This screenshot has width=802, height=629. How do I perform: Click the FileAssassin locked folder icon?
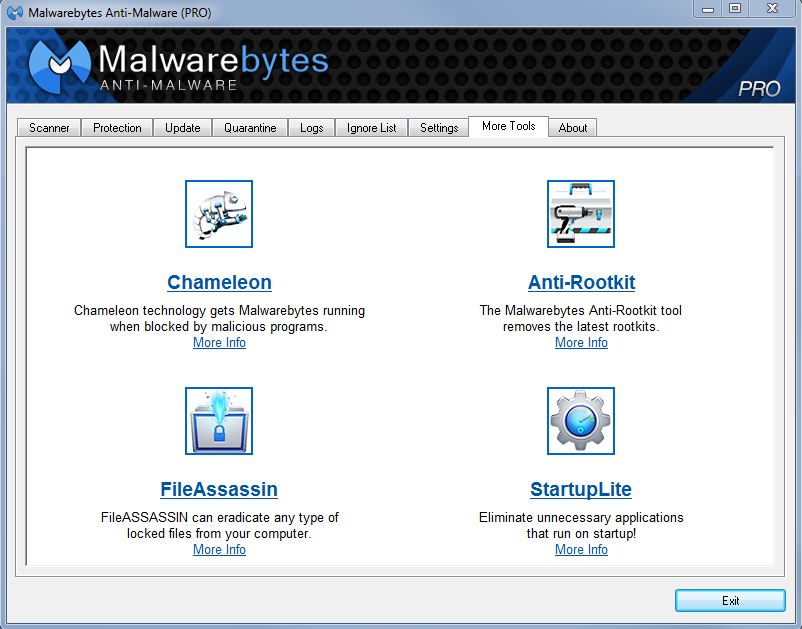click(219, 421)
